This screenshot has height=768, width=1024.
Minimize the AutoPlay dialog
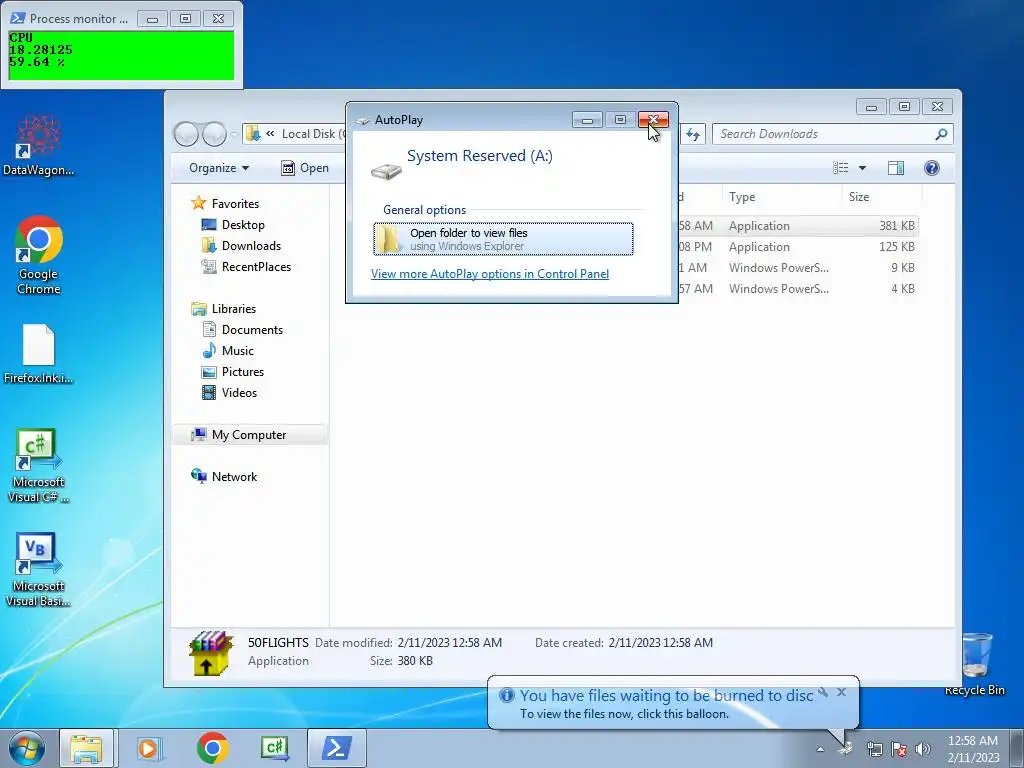tap(587, 120)
